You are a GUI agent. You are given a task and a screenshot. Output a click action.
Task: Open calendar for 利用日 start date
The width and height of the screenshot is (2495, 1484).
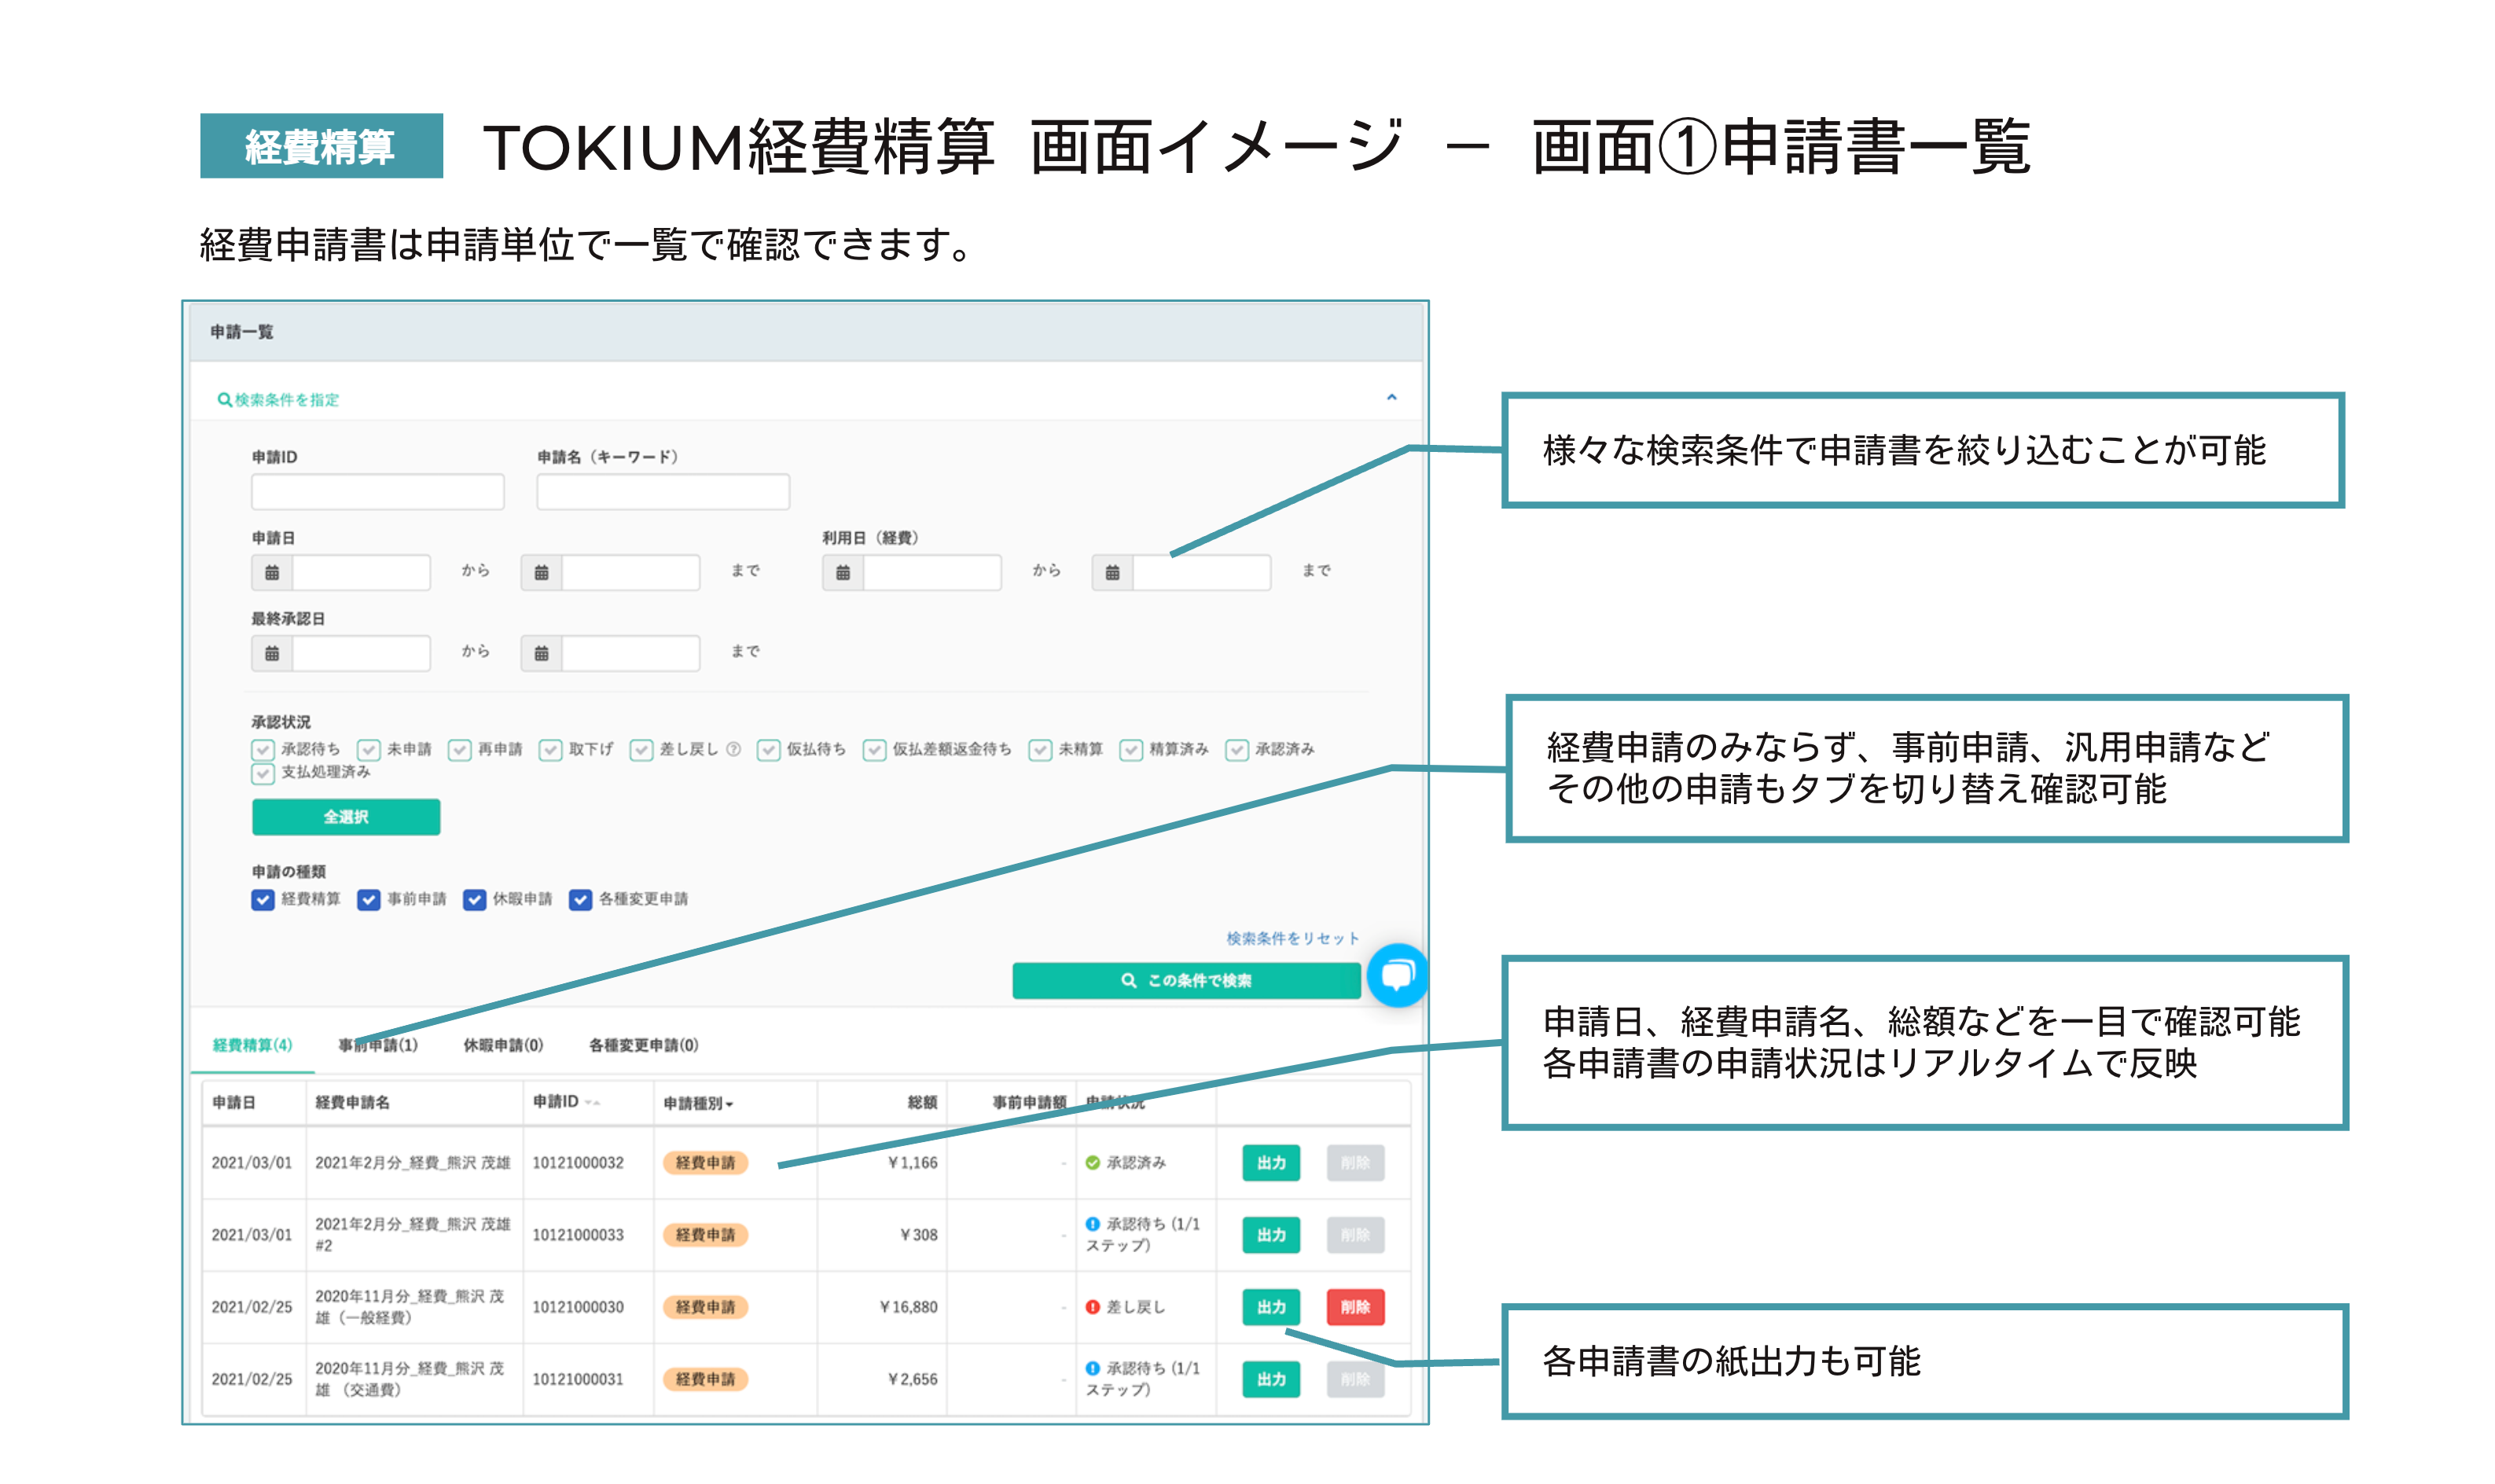click(x=843, y=573)
